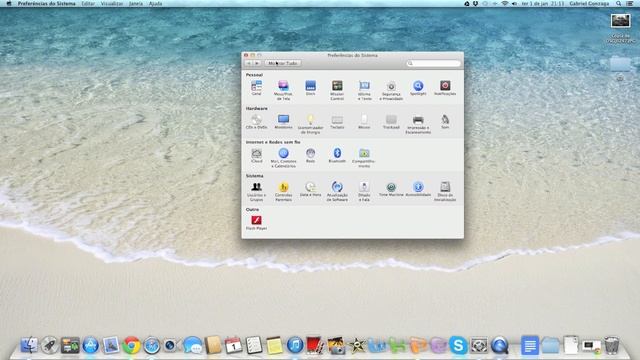This screenshot has width=640, height=360.
Task: Open the Apple menu
Action: pos(9,3)
